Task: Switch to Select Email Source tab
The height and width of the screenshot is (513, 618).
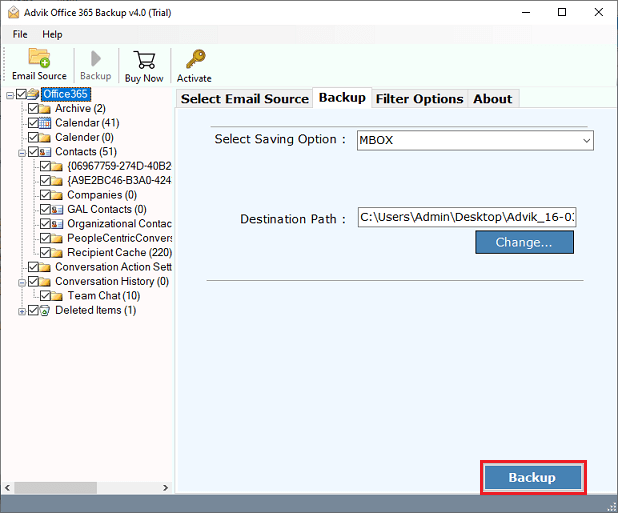Action: (245, 99)
